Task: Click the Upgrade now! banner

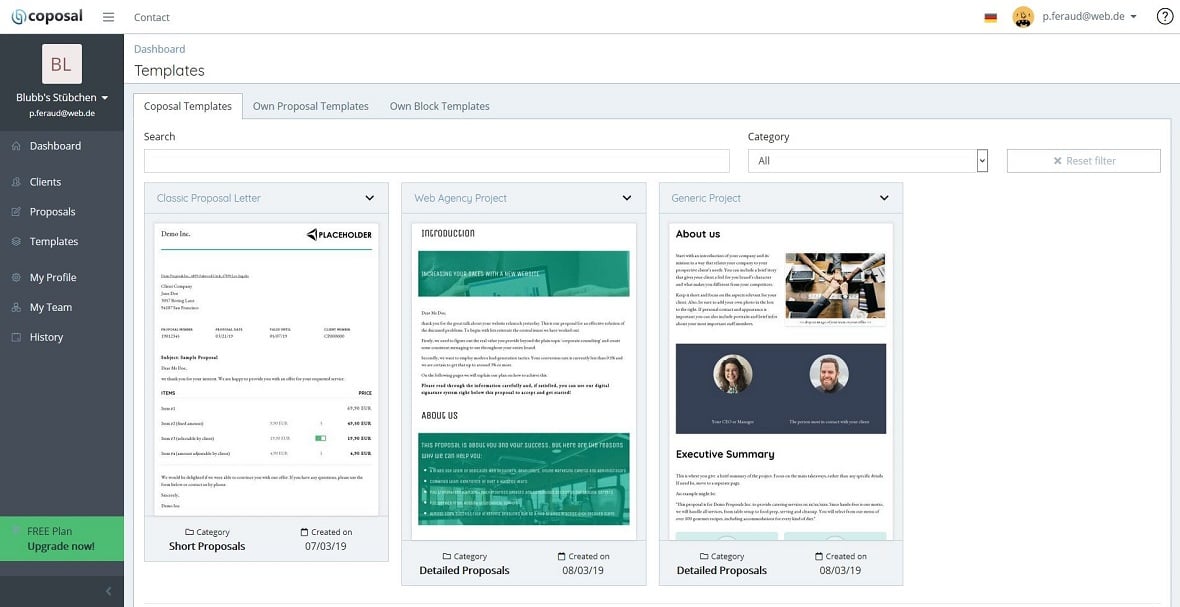Action: click(x=62, y=539)
